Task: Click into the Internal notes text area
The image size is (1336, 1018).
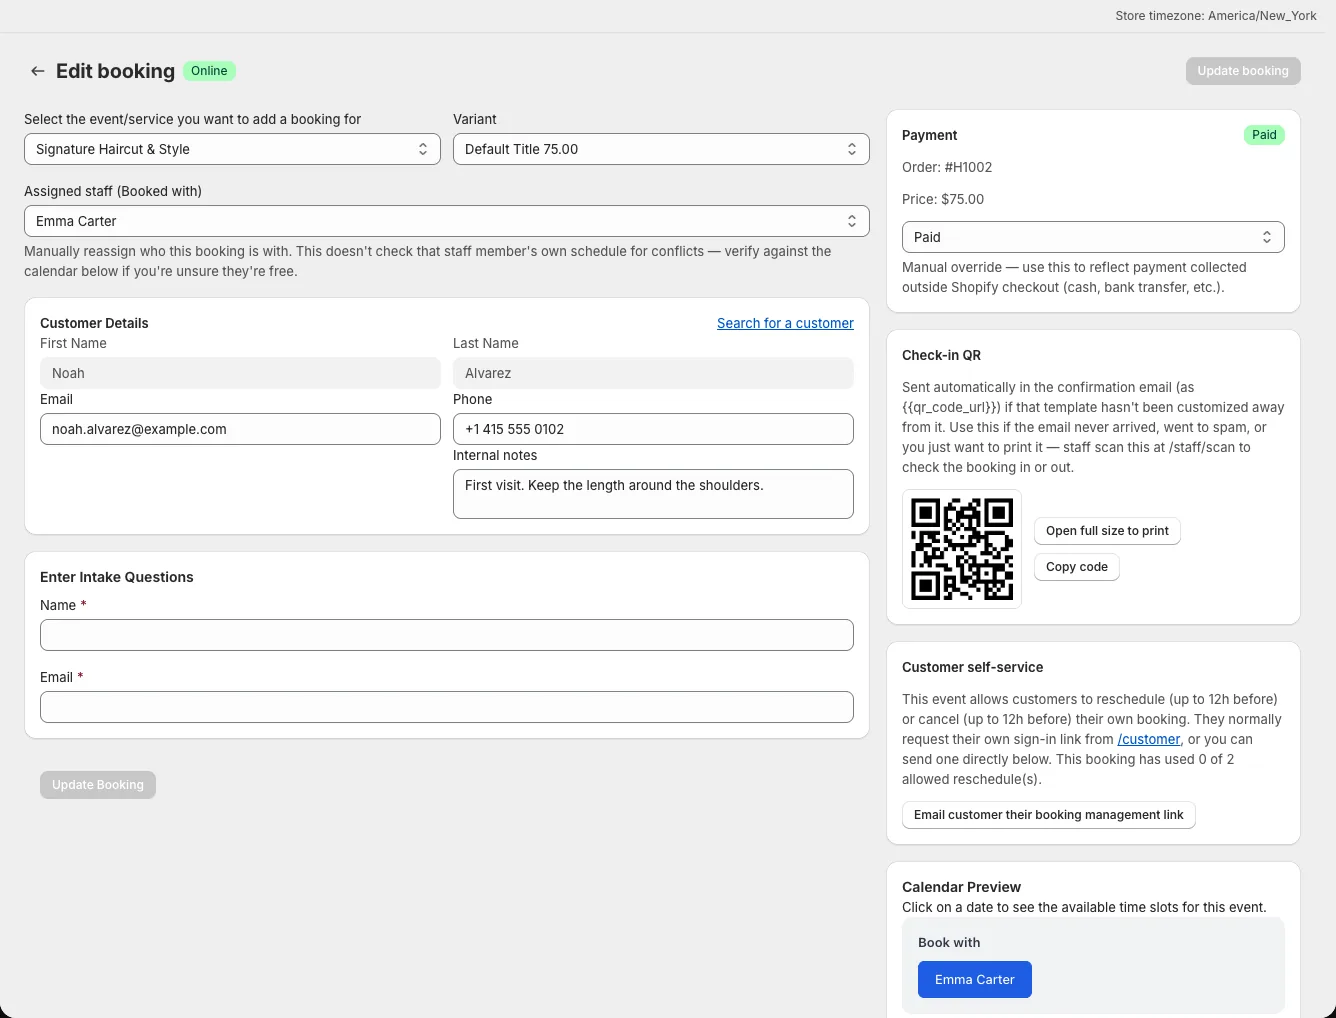Action: pos(653,494)
